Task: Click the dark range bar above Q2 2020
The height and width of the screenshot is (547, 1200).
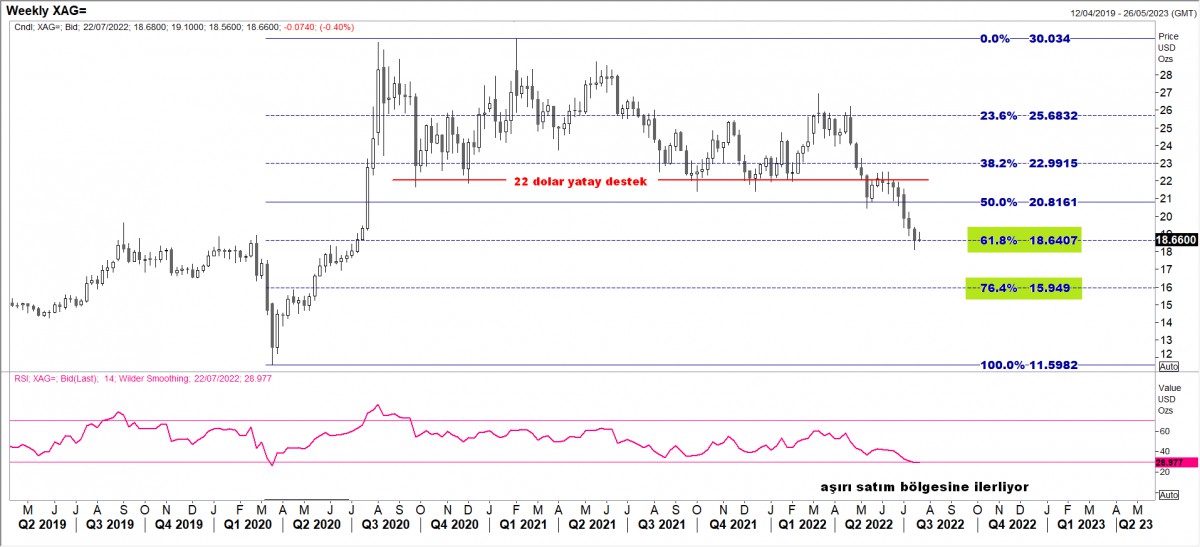Action: coord(306,499)
